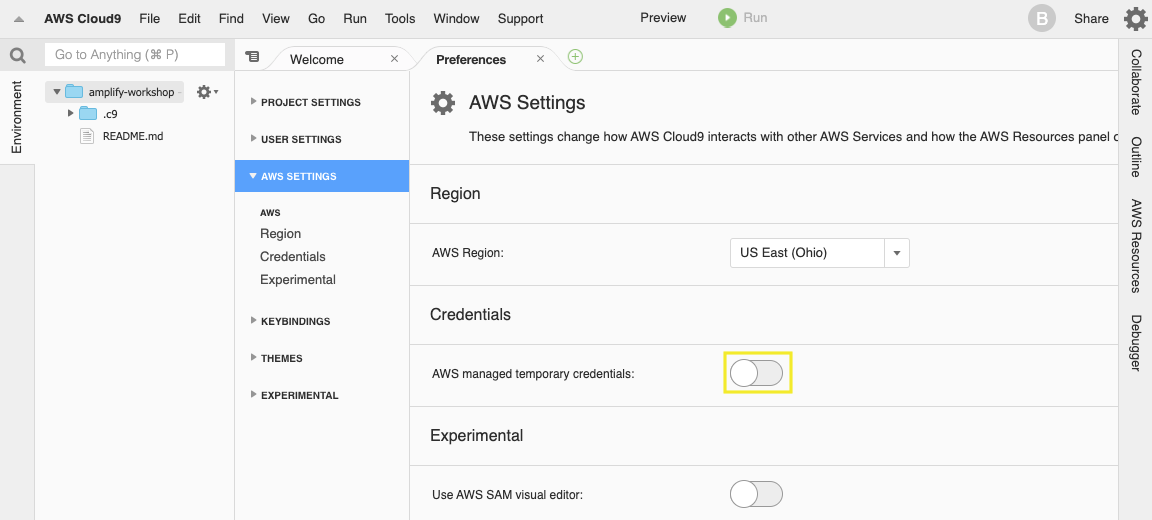Click the collapse menu bar arrow icon
This screenshot has width=1152, height=520.
(19, 19)
